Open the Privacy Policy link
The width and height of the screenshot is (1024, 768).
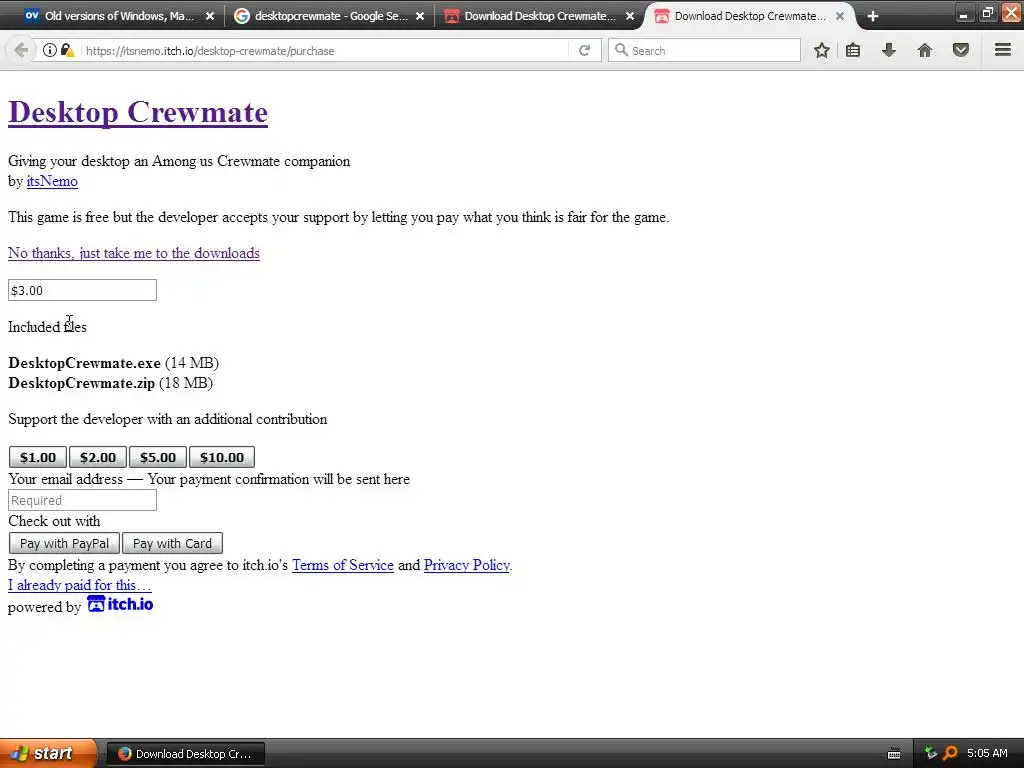[466, 565]
